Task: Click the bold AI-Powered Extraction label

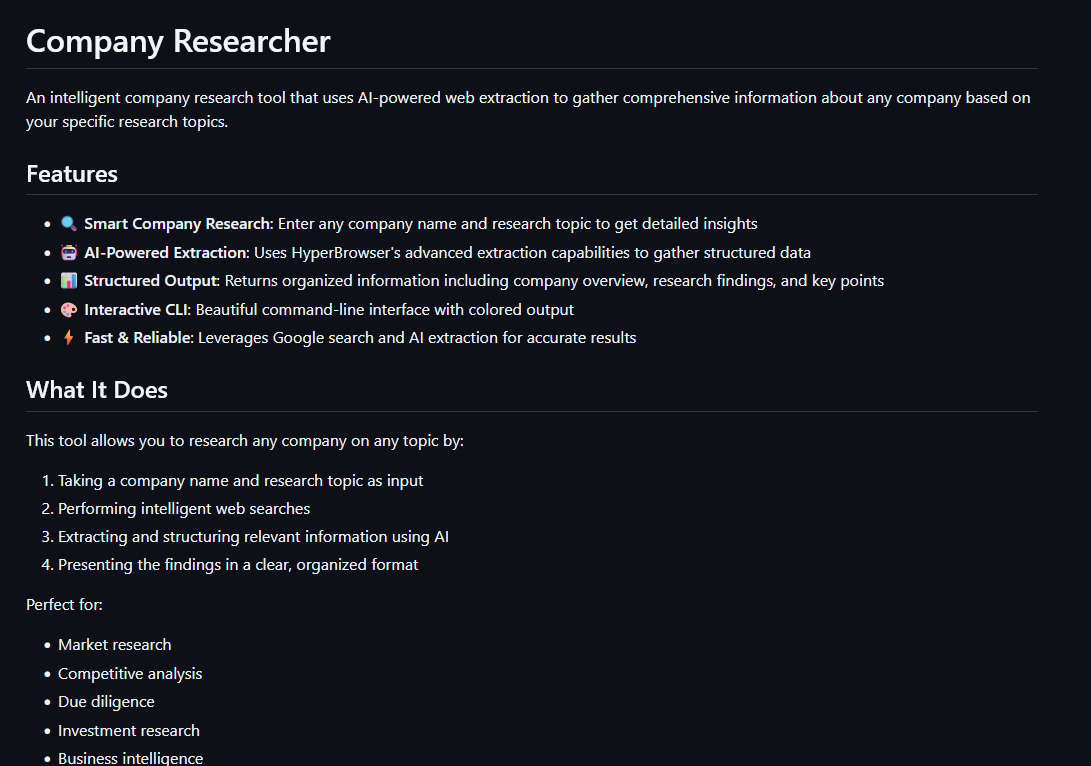Action: 166,252
